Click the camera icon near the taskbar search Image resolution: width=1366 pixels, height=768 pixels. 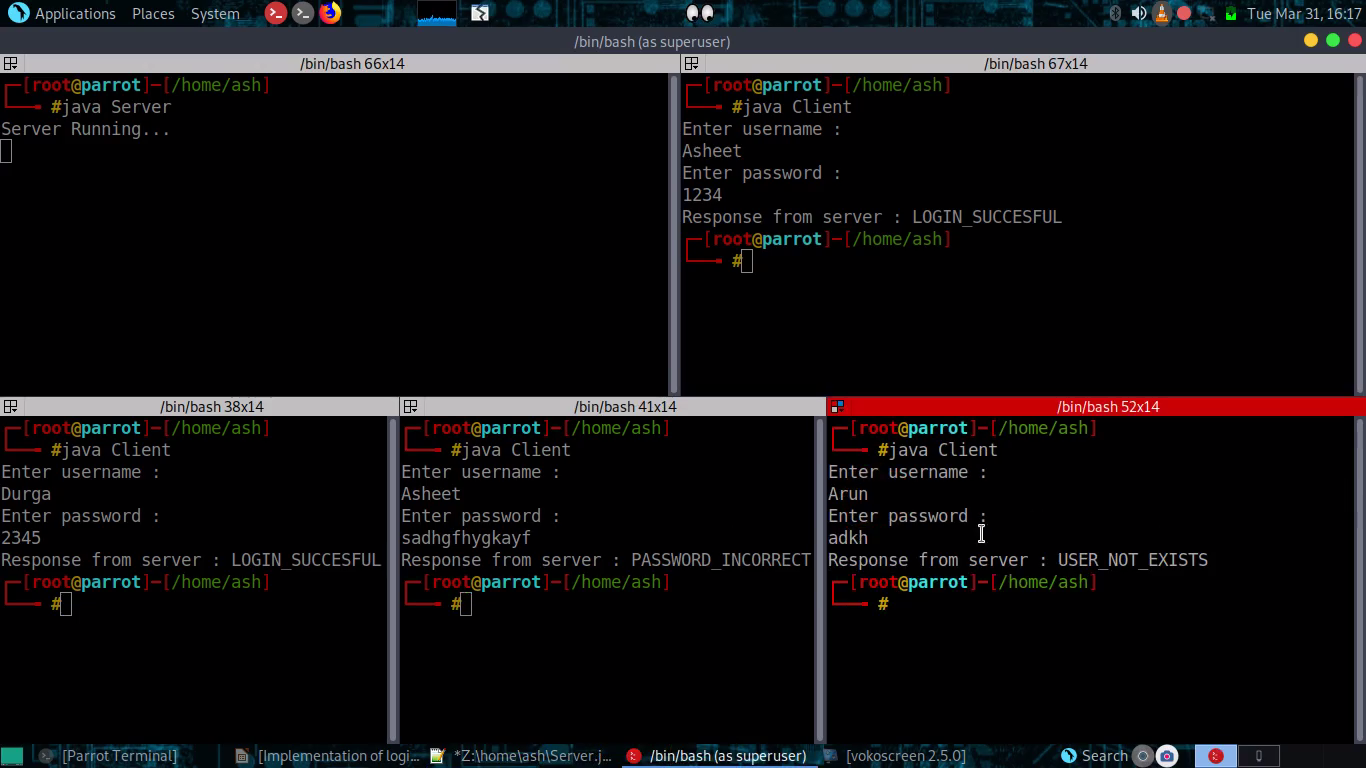coord(1166,755)
